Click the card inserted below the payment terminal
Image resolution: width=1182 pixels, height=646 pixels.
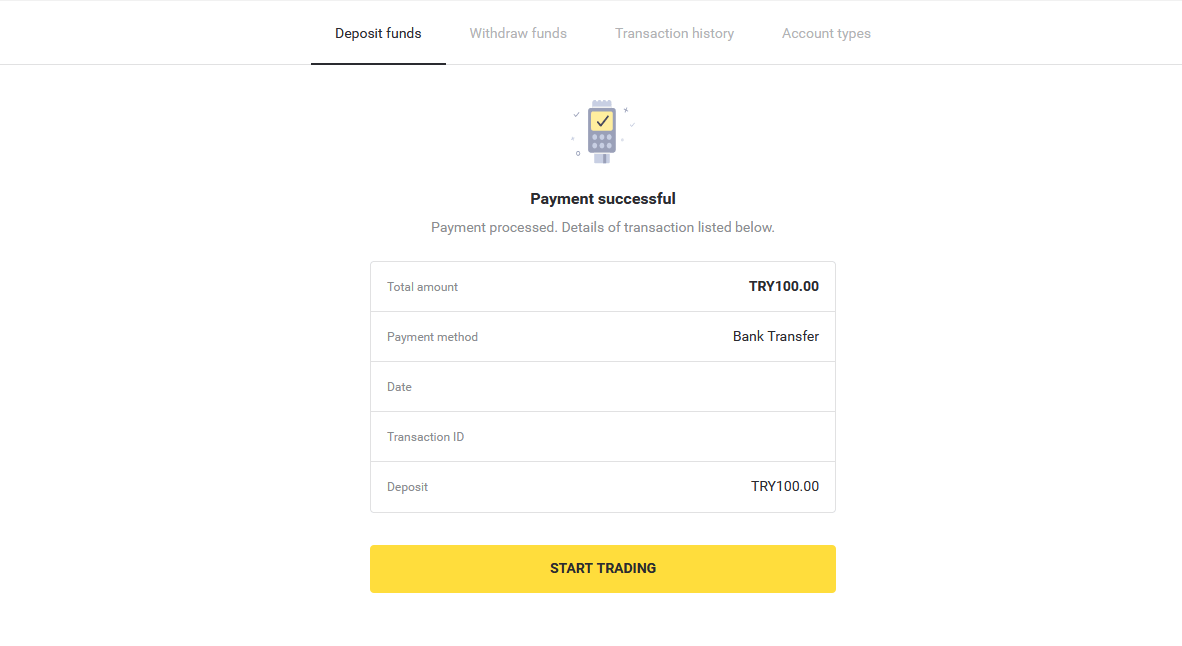(x=601, y=158)
